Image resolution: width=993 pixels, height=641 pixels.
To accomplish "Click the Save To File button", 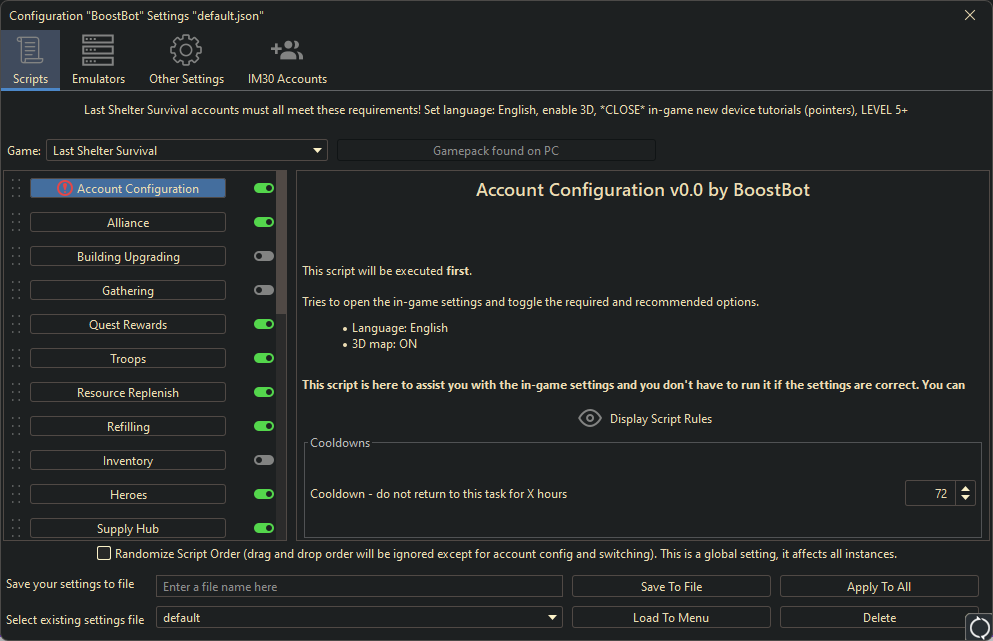I will [x=670, y=586].
